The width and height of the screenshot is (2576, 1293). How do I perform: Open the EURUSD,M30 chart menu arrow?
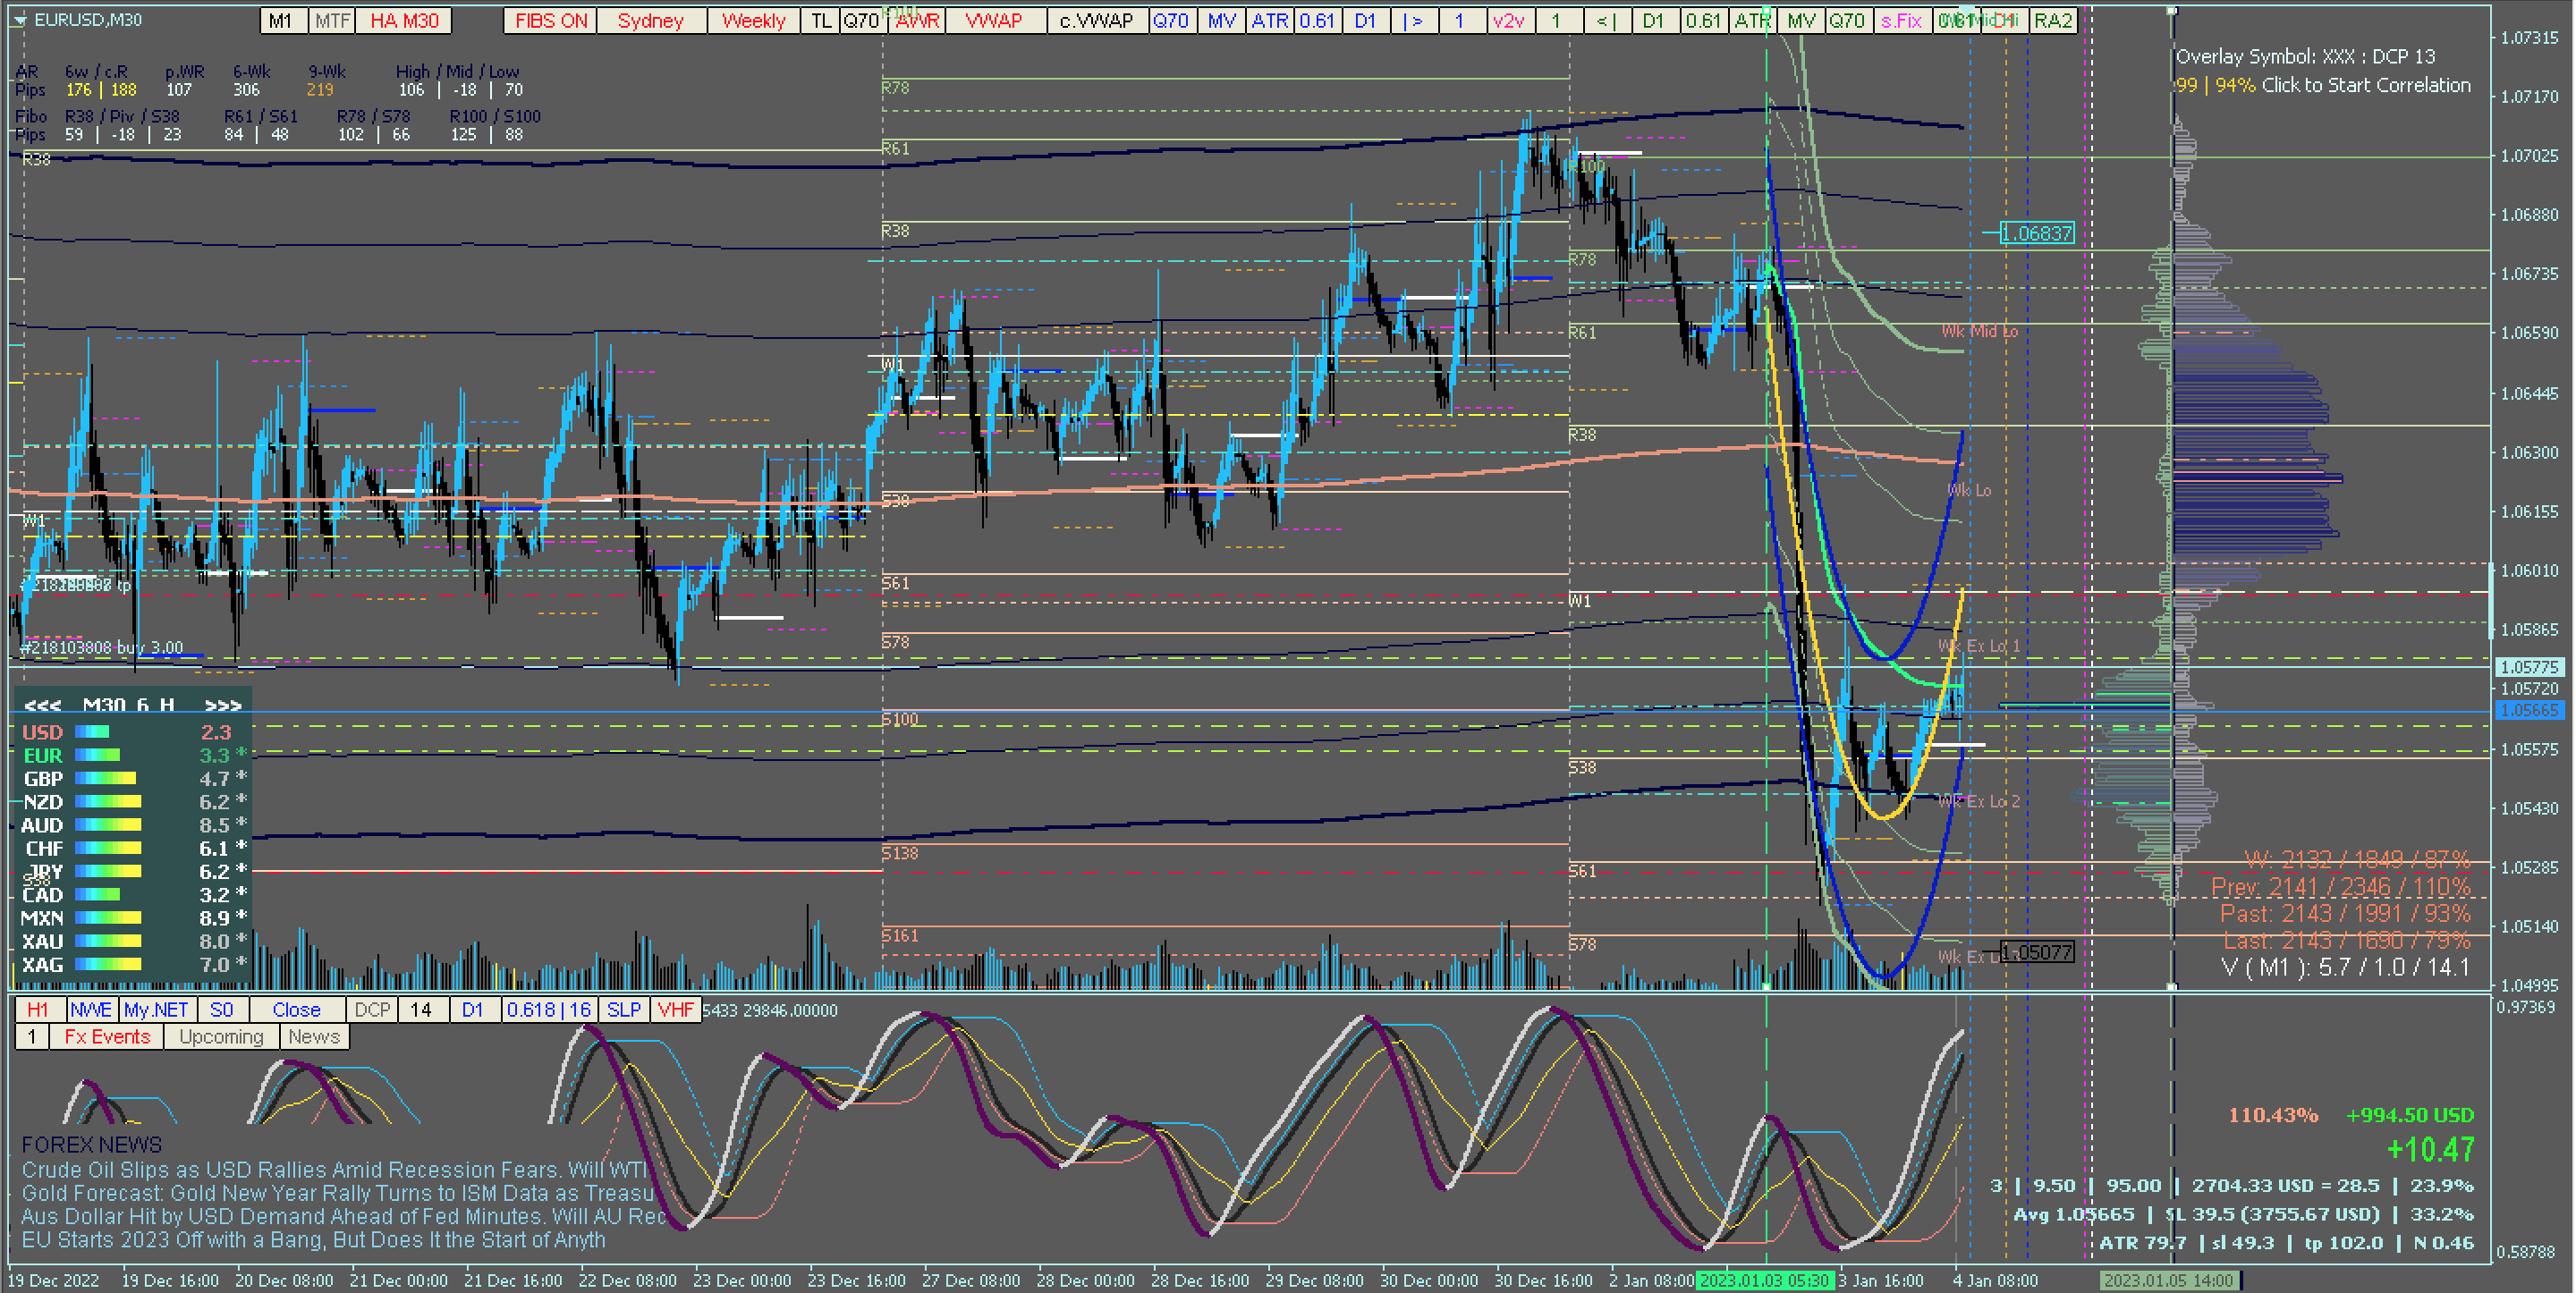coord(19,20)
